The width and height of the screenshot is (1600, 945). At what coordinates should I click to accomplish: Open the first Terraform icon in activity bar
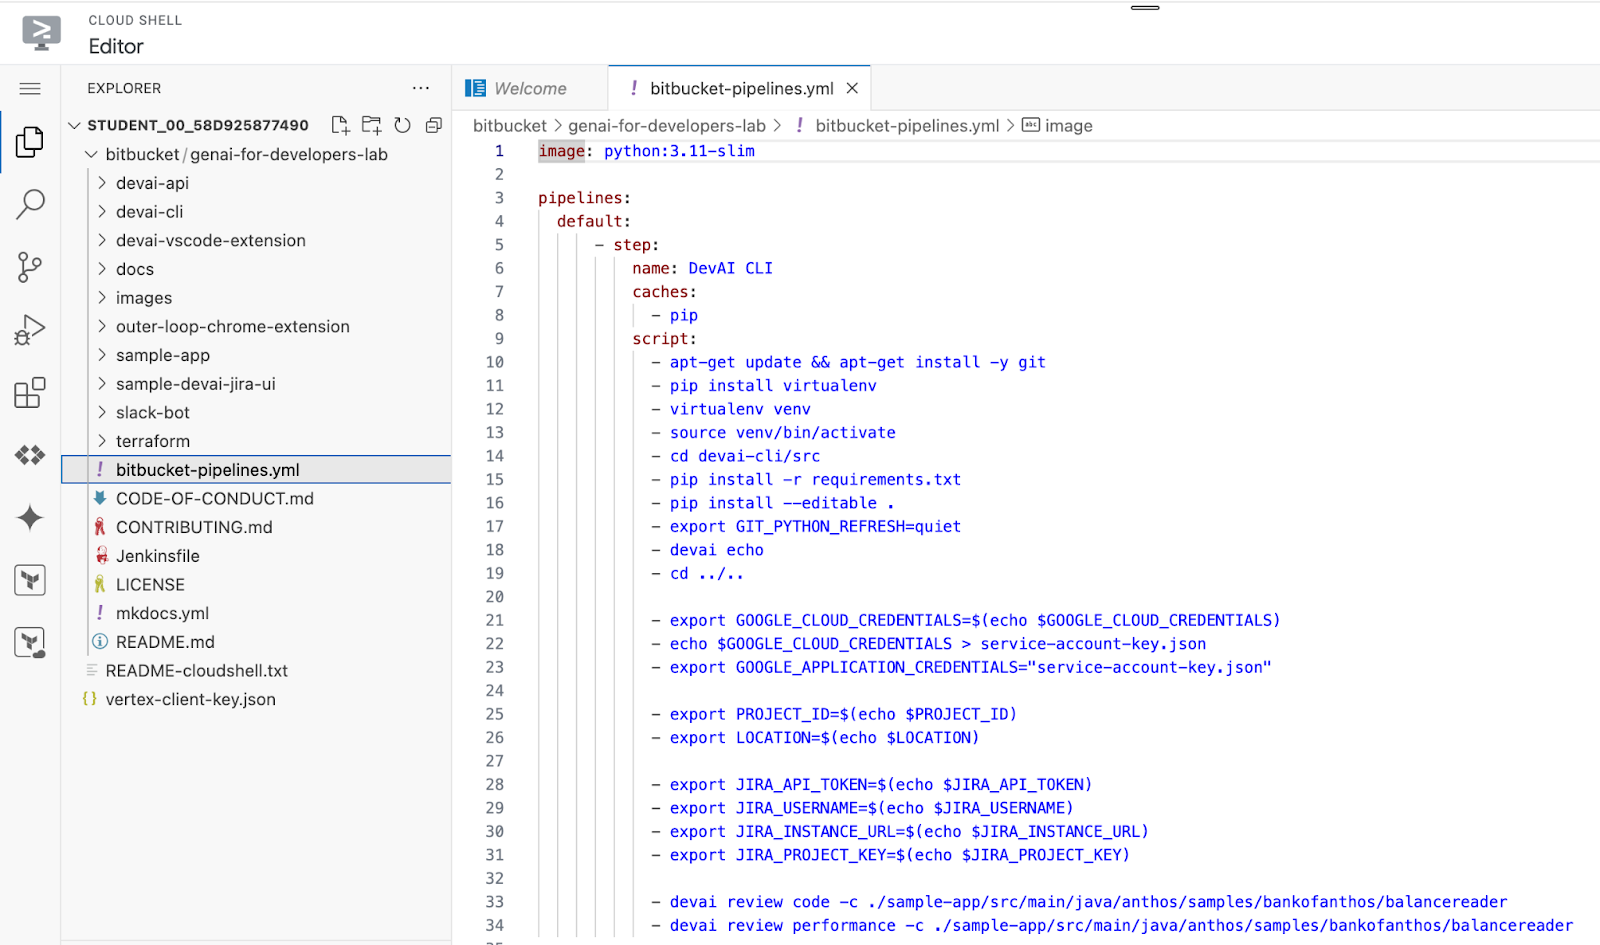point(30,580)
